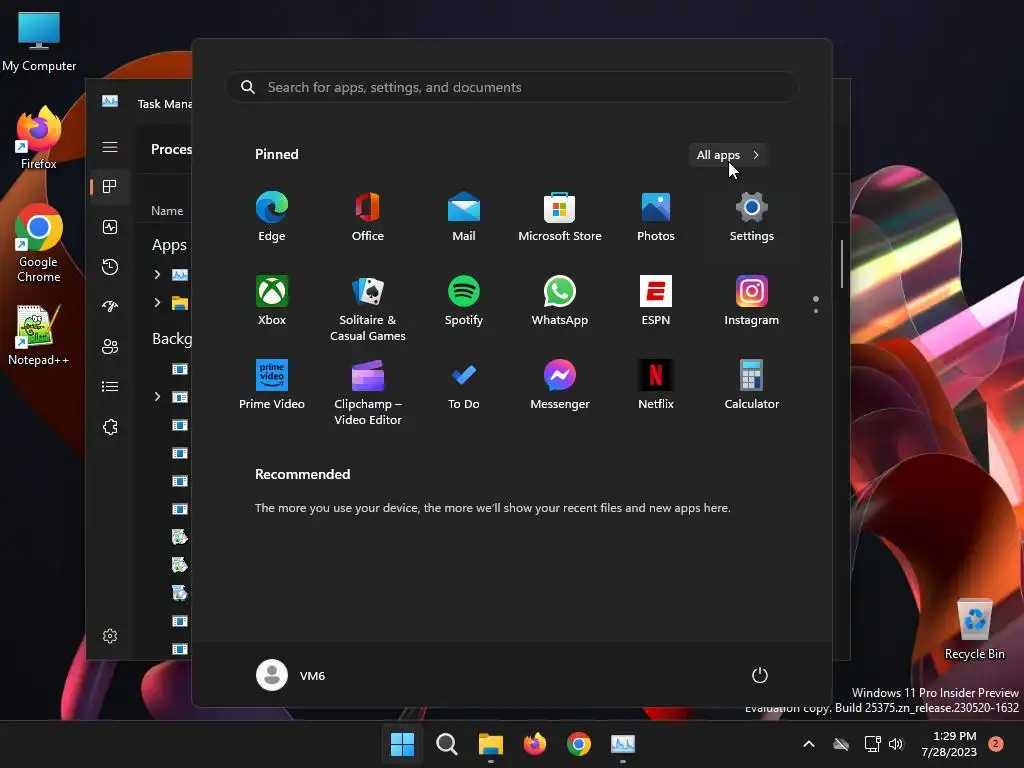Open Solitaire & Casual Games
The width and height of the screenshot is (1024, 768).
point(368,309)
